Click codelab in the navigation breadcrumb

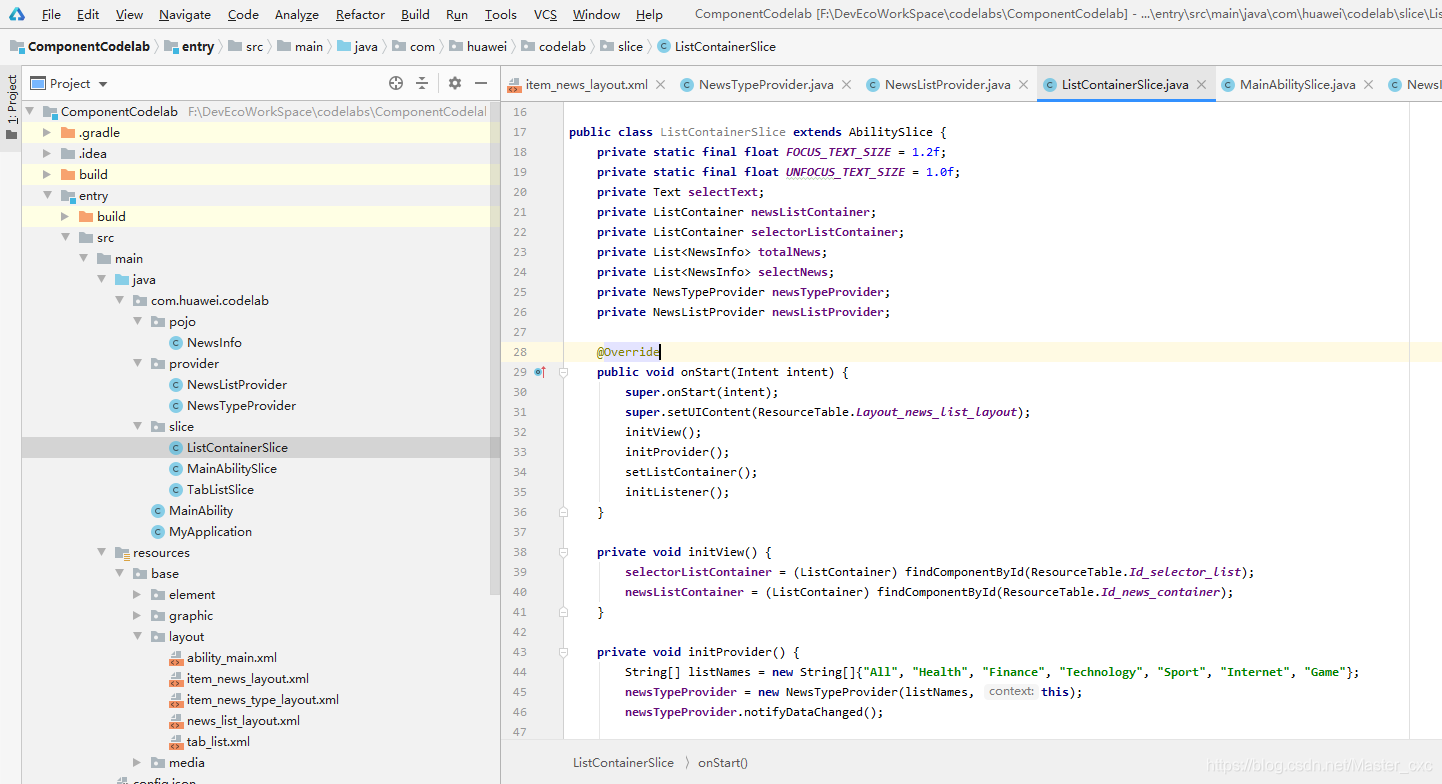pos(562,47)
